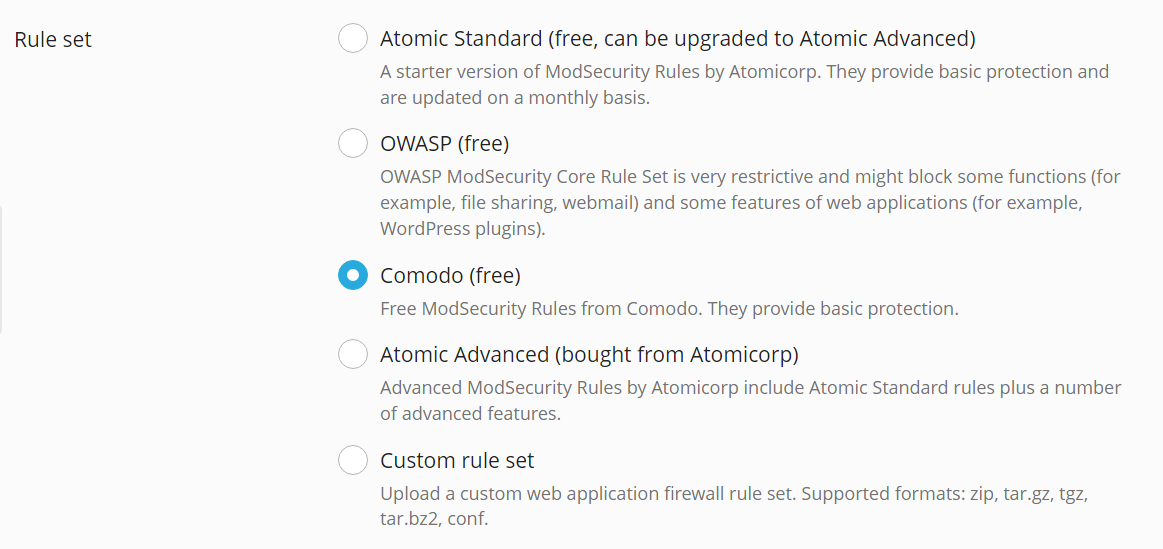Viewport: 1163px width, 549px height.
Task: Pick the Custom rule set radio button
Action: (353, 460)
